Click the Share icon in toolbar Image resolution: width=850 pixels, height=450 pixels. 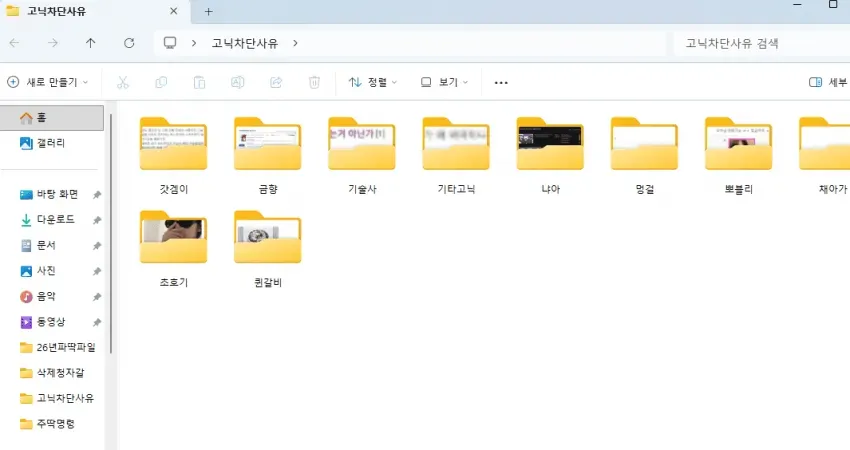click(276, 82)
